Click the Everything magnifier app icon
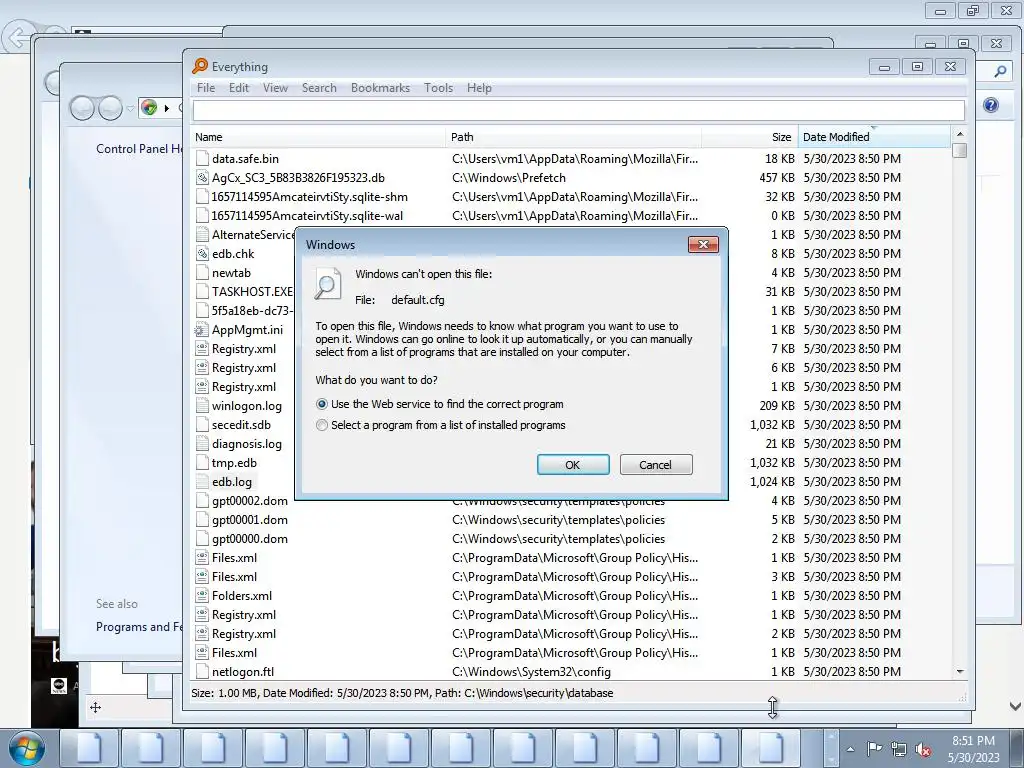 [200, 66]
